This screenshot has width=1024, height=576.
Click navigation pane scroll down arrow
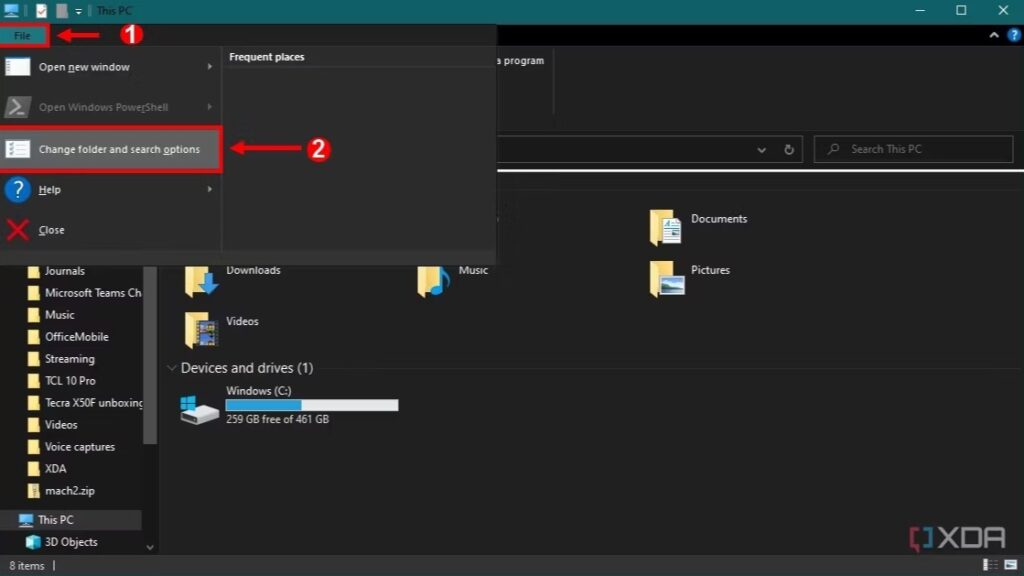coord(150,547)
